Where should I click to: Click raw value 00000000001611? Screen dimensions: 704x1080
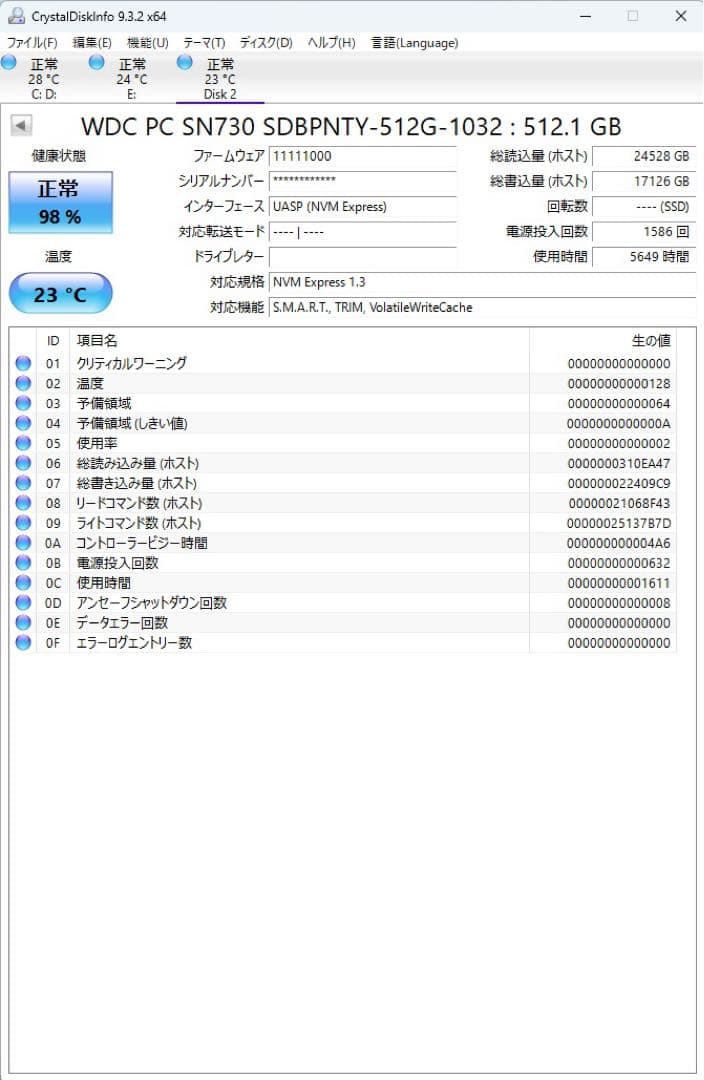point(619,583)
